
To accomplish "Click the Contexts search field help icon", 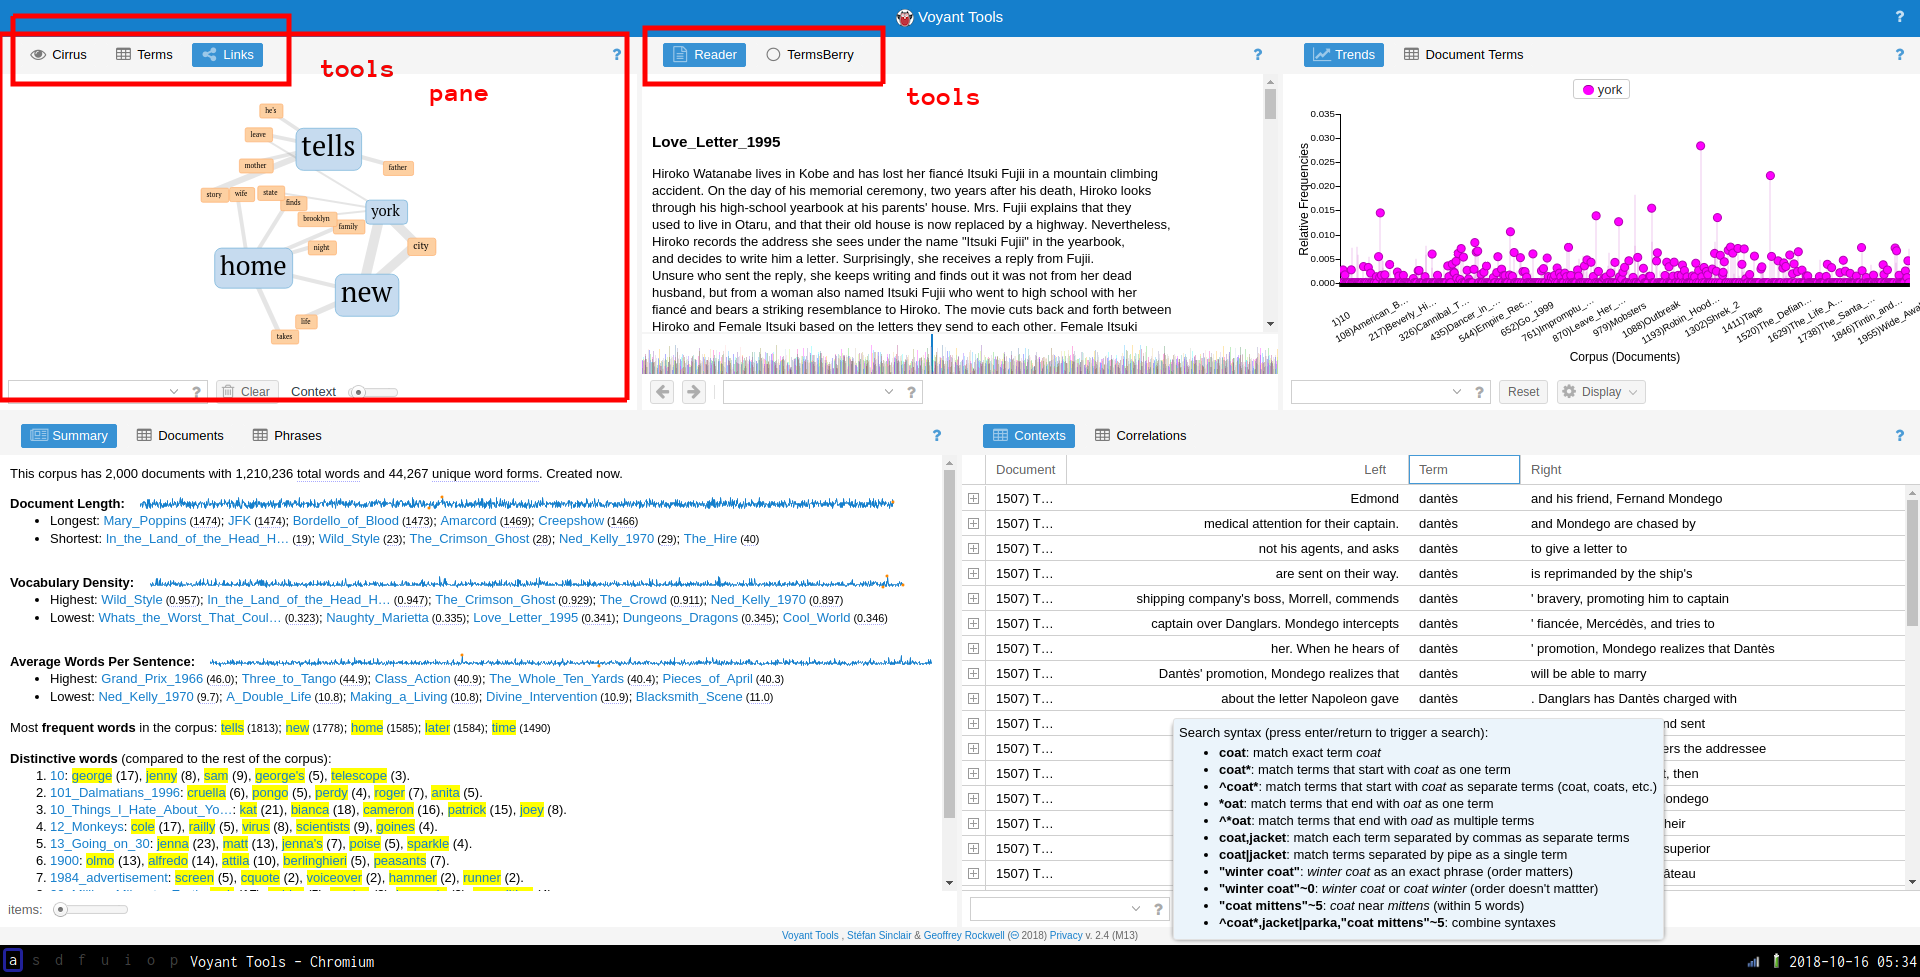I will click(1158, 909).
